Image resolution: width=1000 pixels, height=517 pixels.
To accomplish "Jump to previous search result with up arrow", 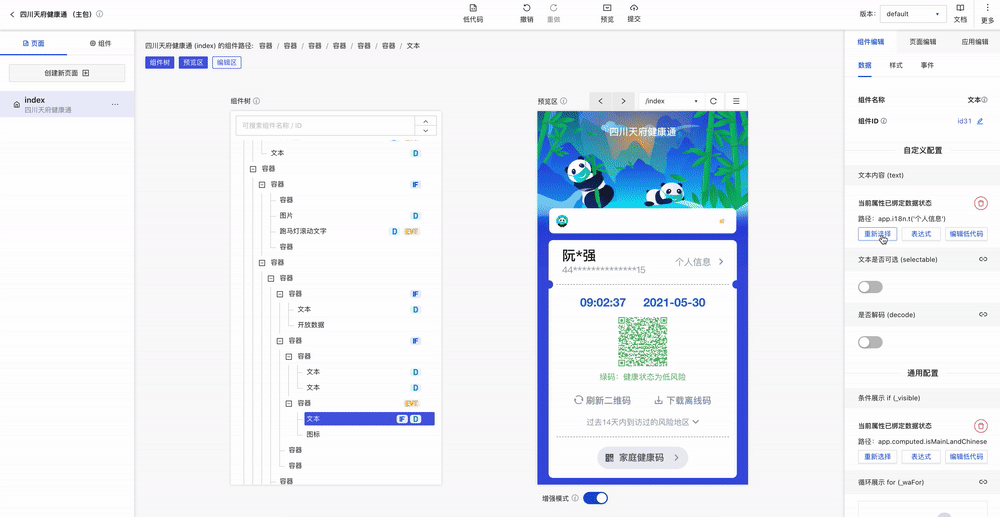I will click(x=425, y=120).
